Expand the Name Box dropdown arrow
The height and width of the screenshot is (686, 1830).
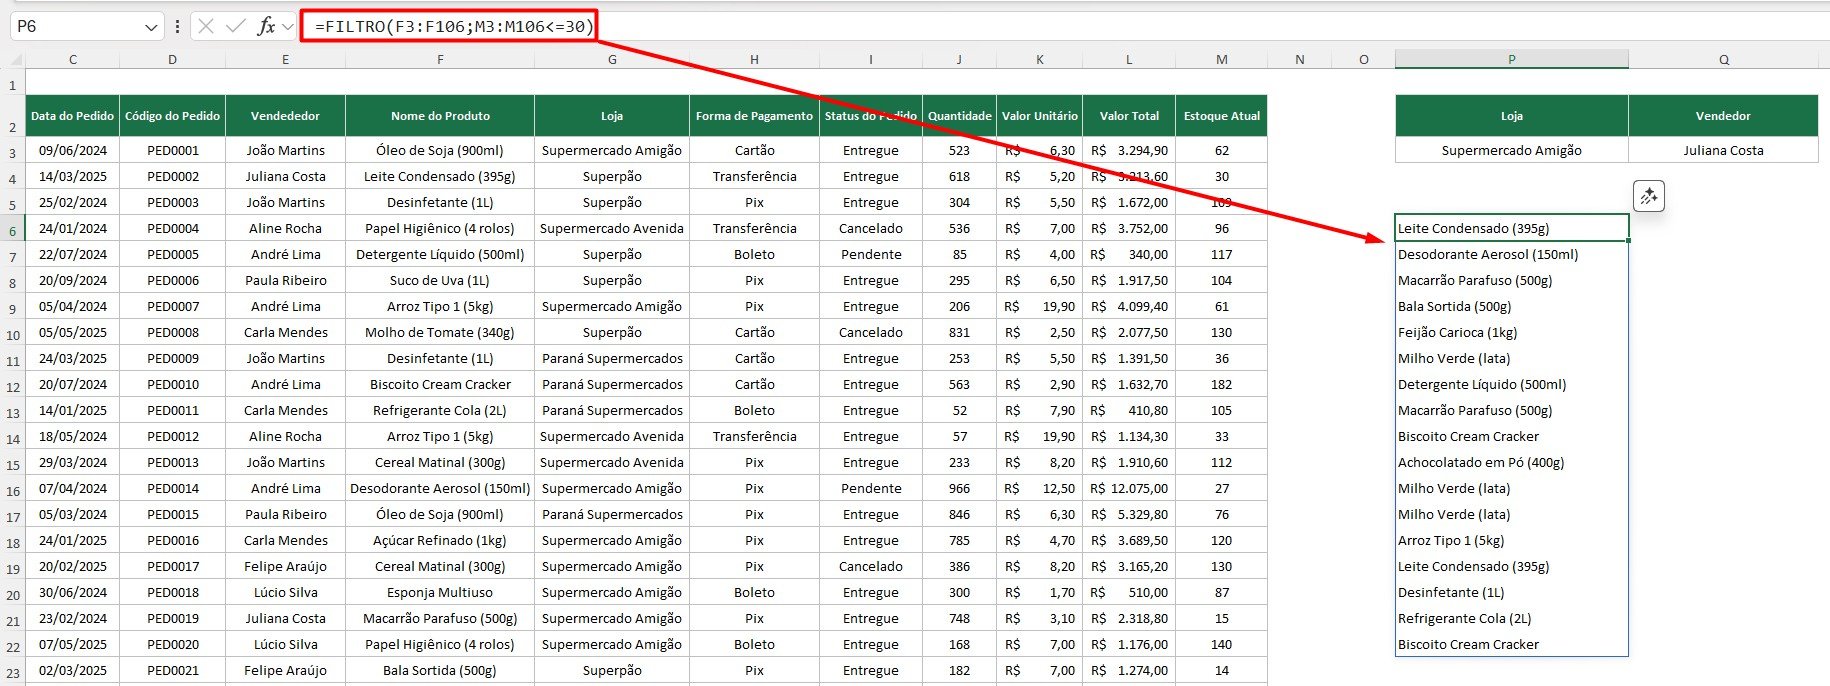tap(151, 27)
